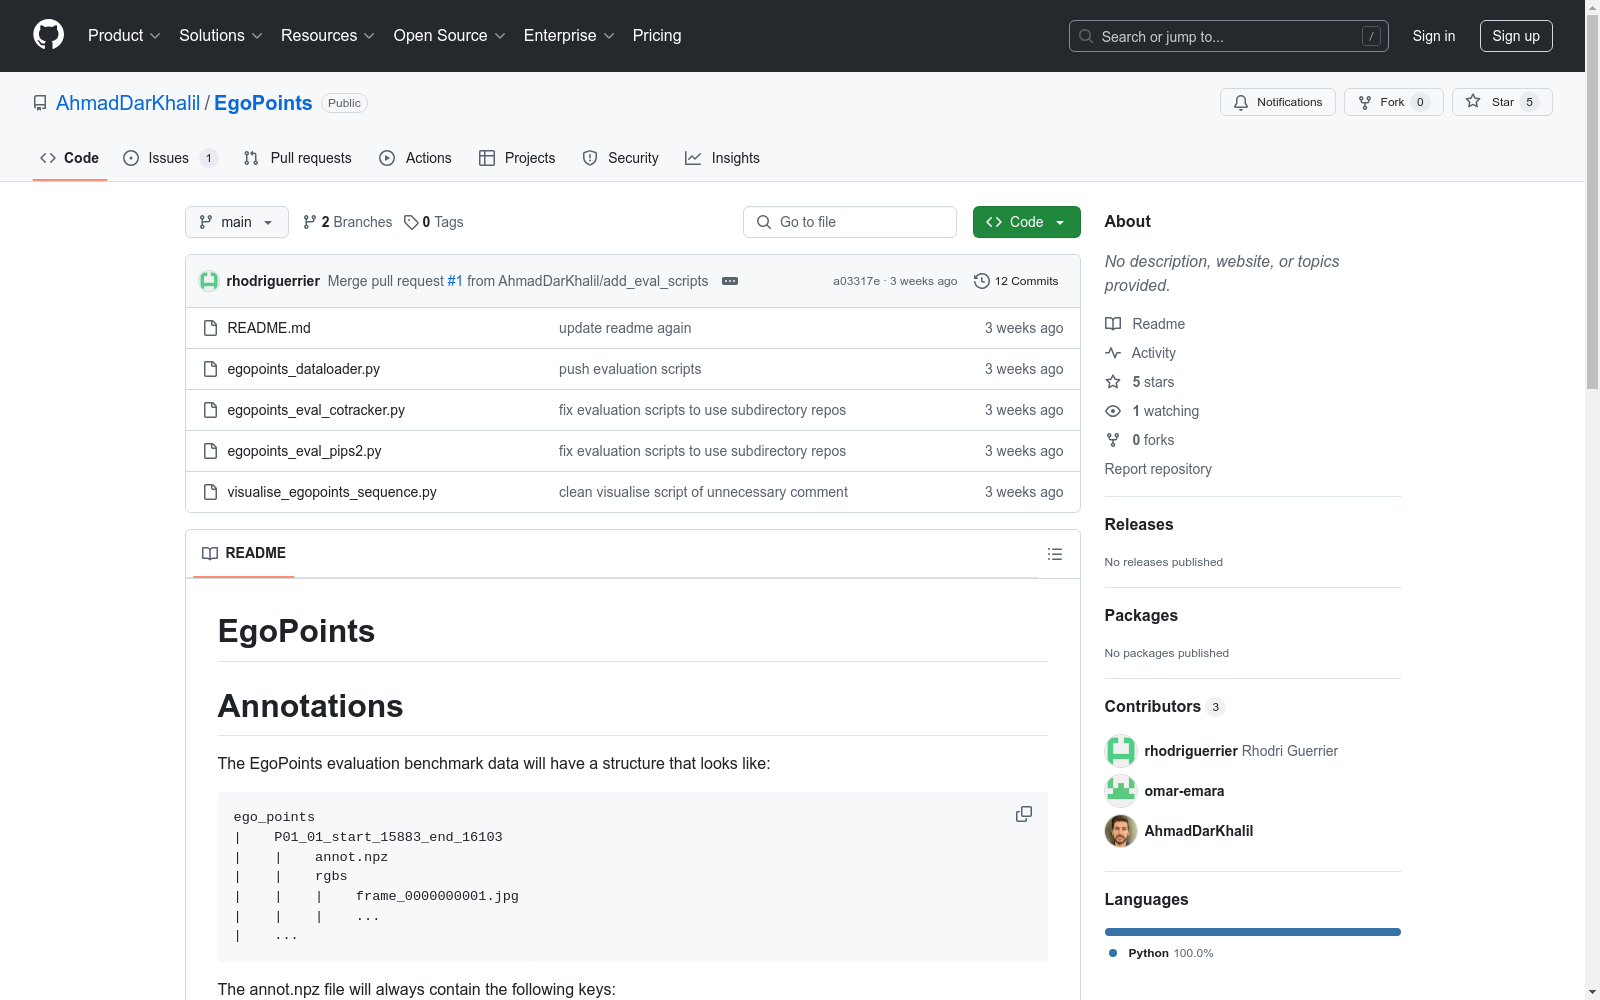The image size is (1600, 1000).
Task: Expand the Product menu
Action: click(124, 36)
